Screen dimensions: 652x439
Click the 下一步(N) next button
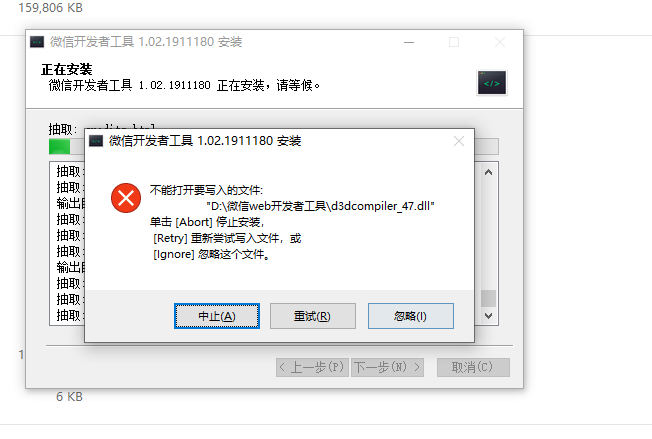click(x=388, y=367)
